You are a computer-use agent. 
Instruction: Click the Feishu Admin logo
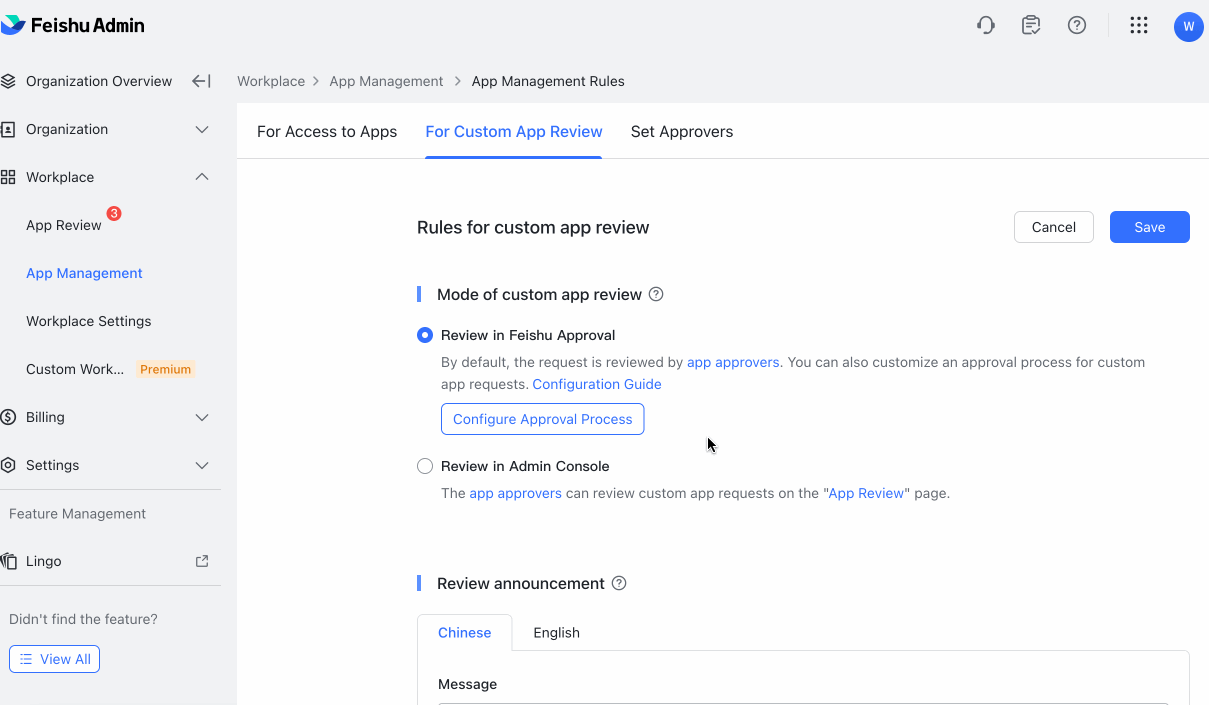tap(74, 25)
